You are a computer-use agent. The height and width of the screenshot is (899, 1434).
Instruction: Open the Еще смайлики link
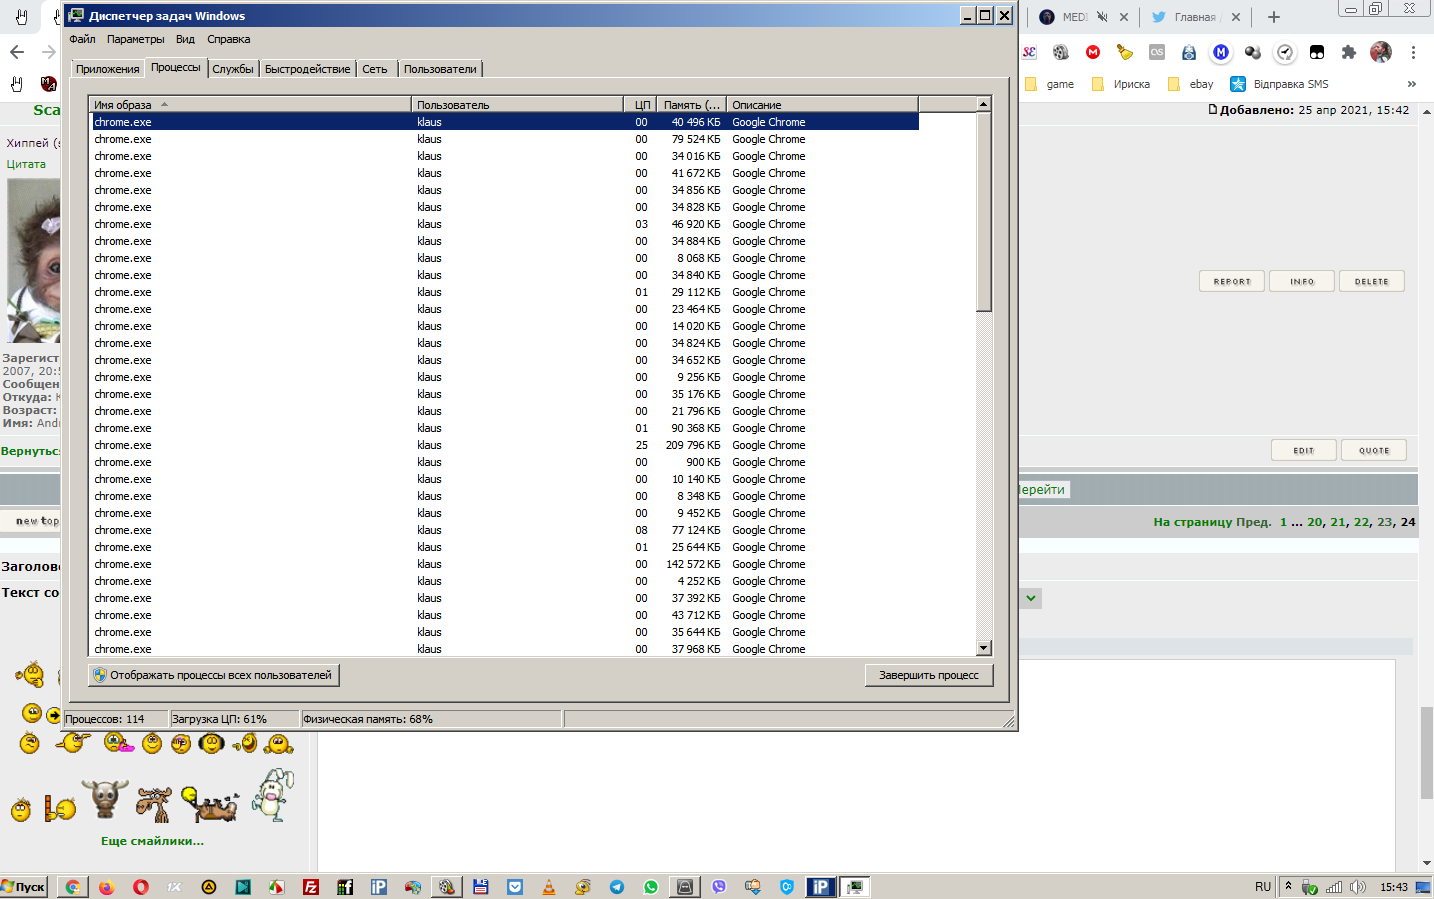(x=152, y=841)
